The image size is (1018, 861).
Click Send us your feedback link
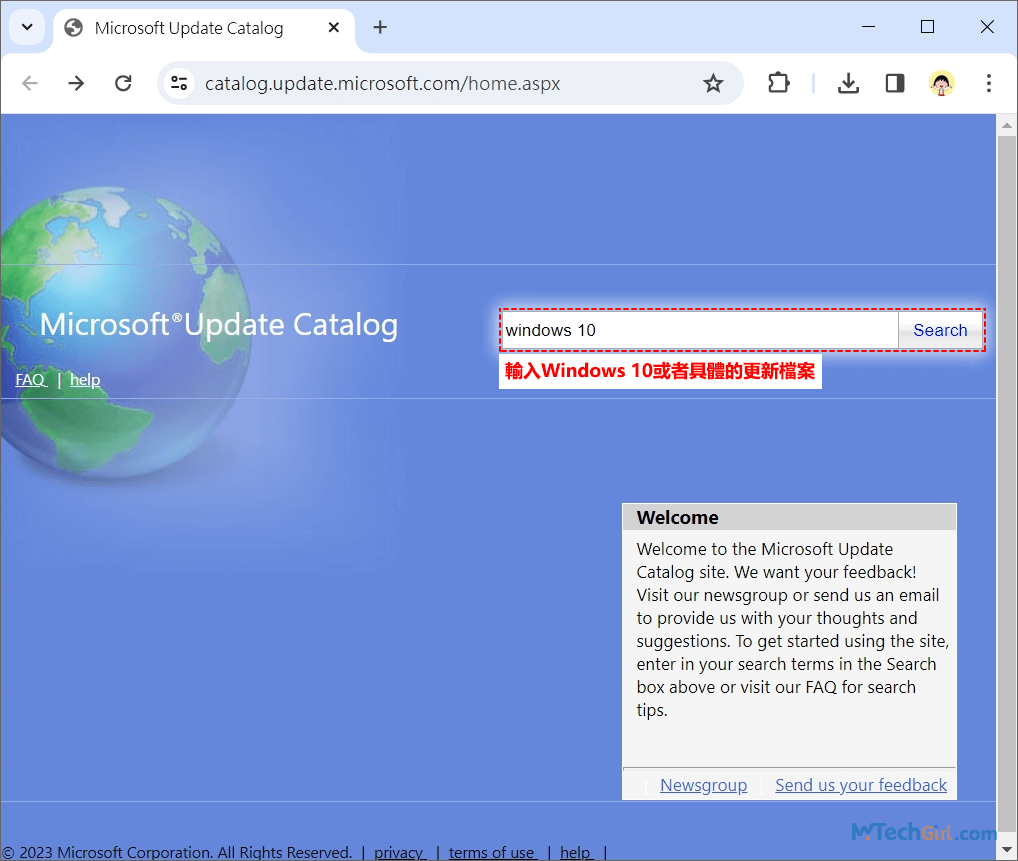860,785
